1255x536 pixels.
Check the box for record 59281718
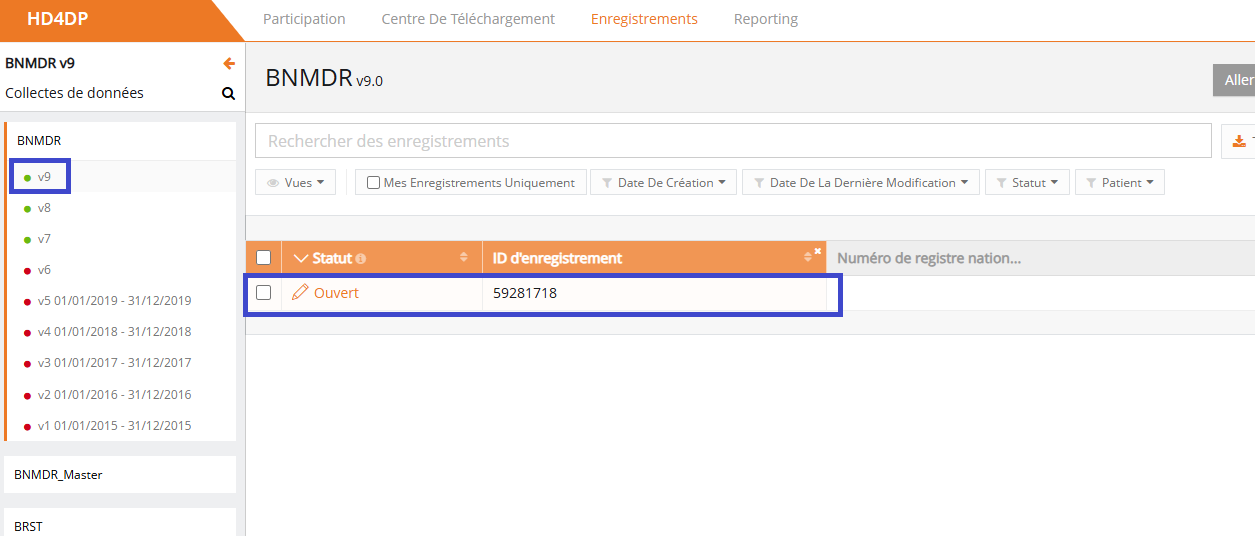pyautogui.click(x=264, y=293)
